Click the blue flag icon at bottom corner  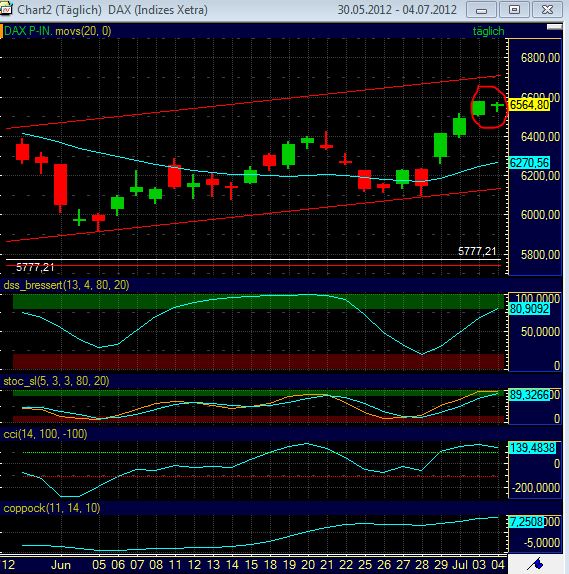click(x=536, y=564)
